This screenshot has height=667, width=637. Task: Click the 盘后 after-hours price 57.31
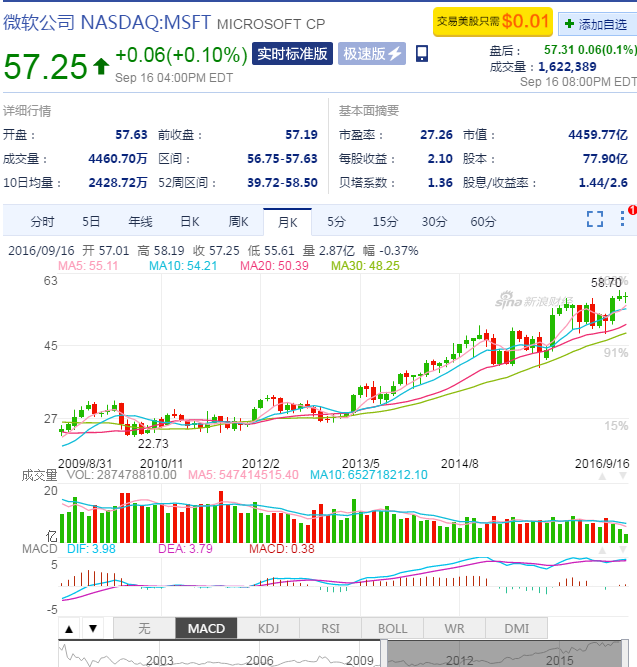(x=559, y=50)
